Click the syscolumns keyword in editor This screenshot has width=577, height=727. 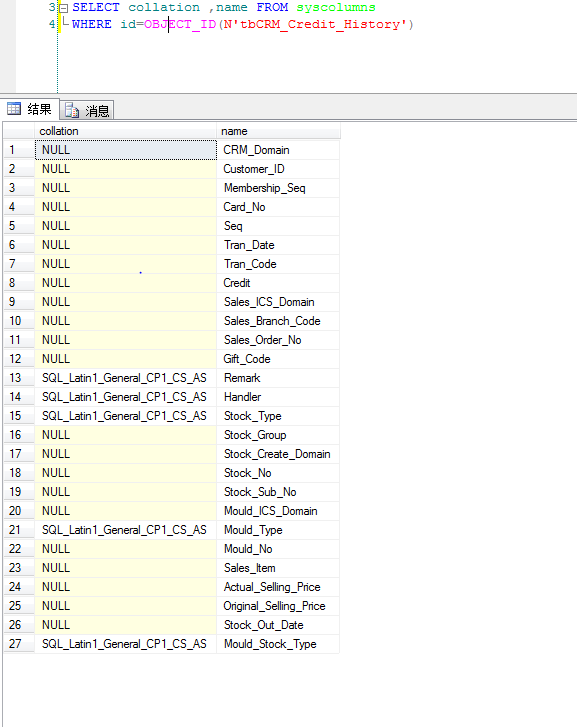pyautogui.click(x=336, y=7)
